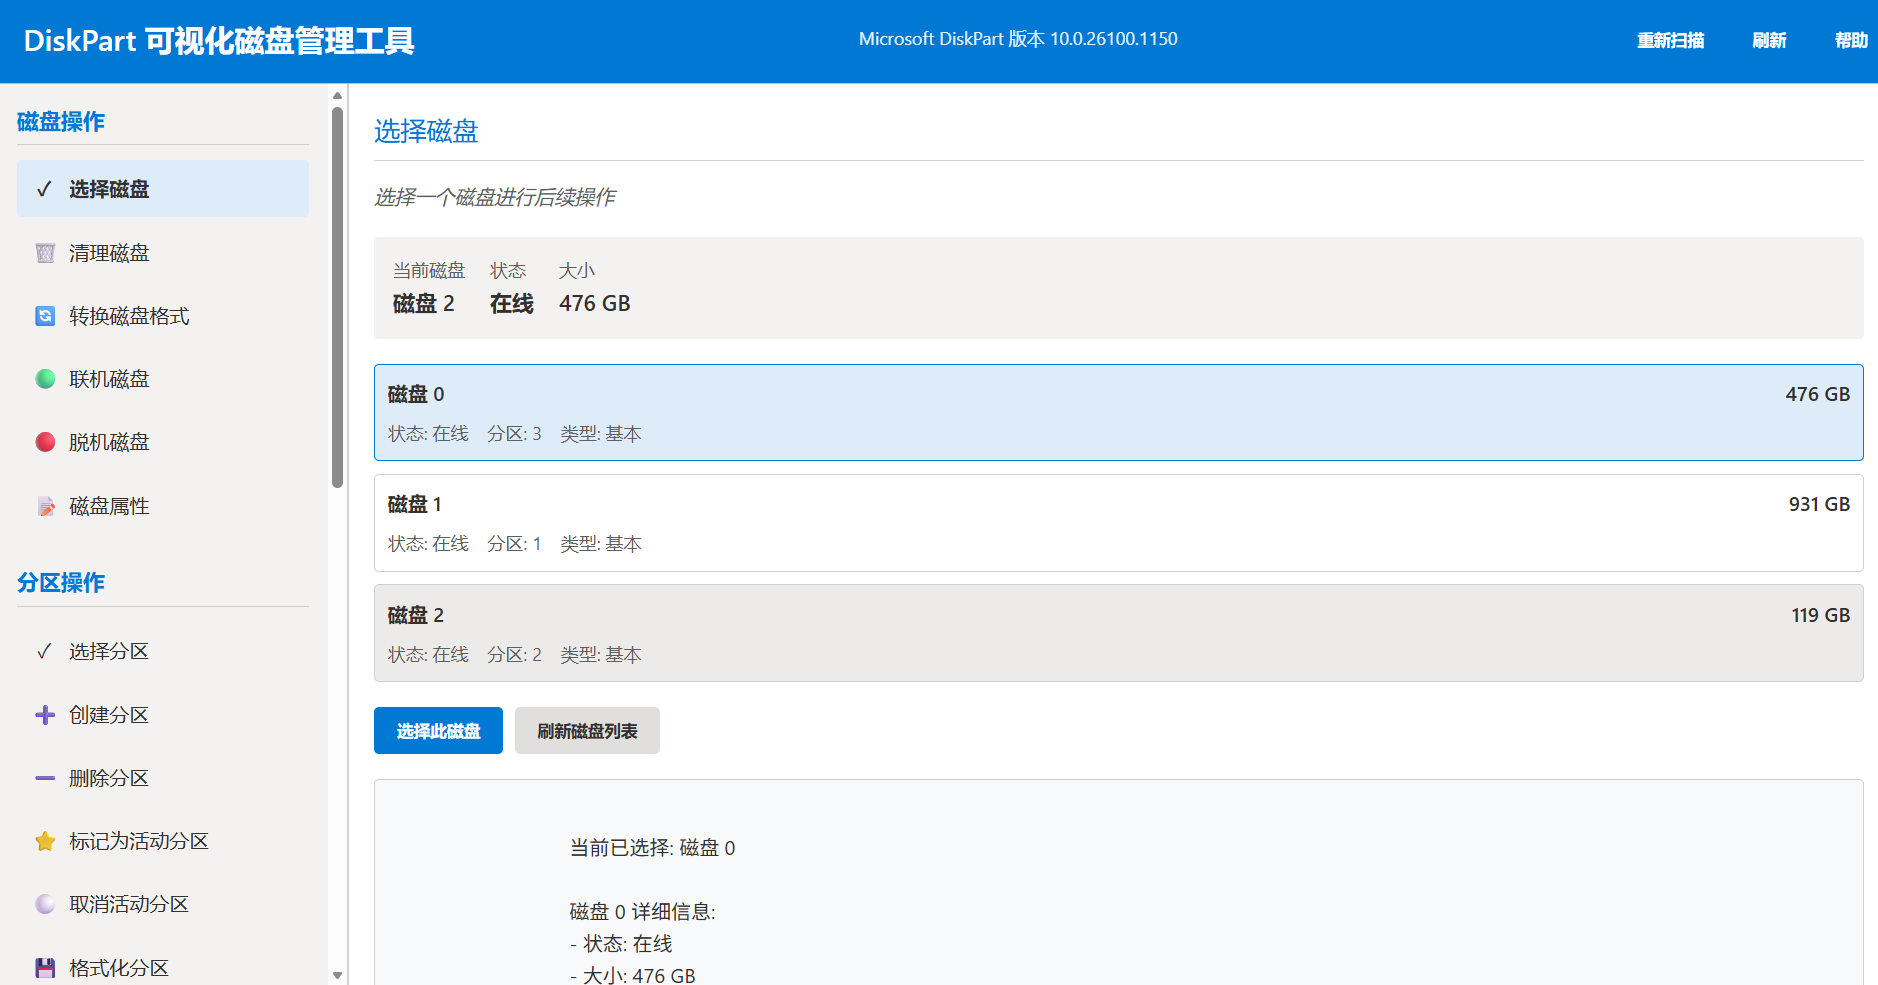Click the plus icon for 创建分区

(45, 715)
